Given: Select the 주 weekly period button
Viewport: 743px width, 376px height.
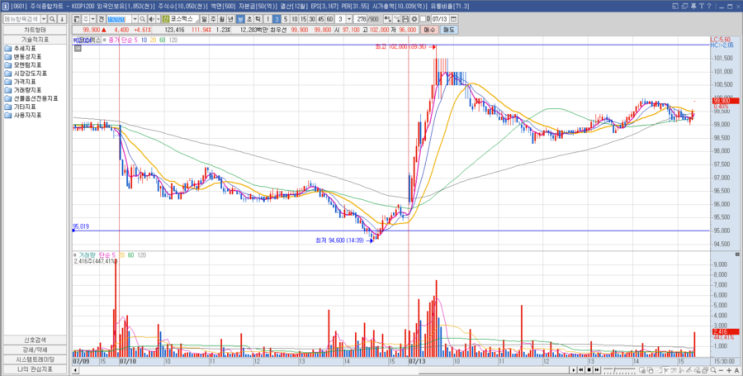Looking at the screenshot, I should coord(212,19).
